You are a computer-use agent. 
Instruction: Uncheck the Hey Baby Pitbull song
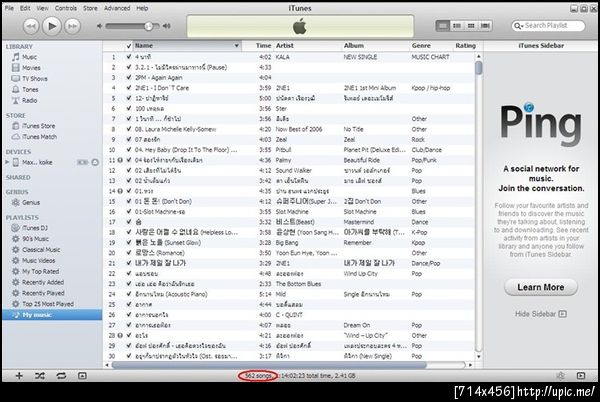click(x=129, y=150)
